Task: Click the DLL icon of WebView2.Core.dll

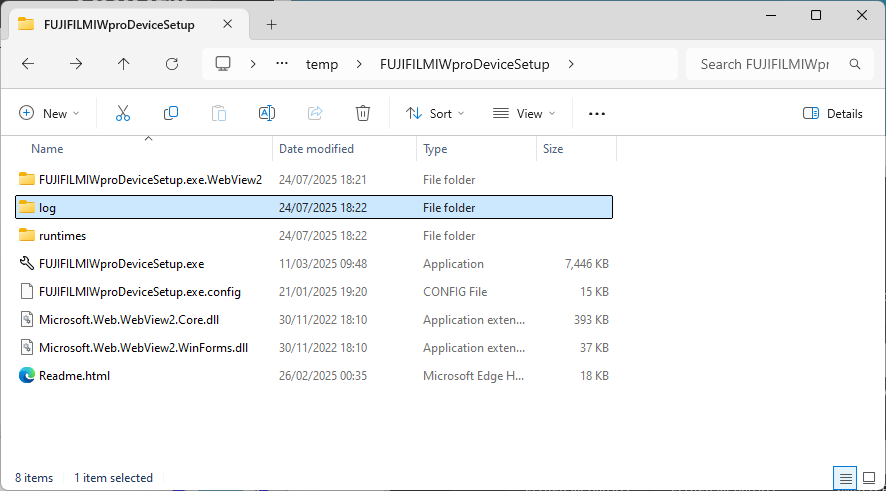Action: pos(27,319)
